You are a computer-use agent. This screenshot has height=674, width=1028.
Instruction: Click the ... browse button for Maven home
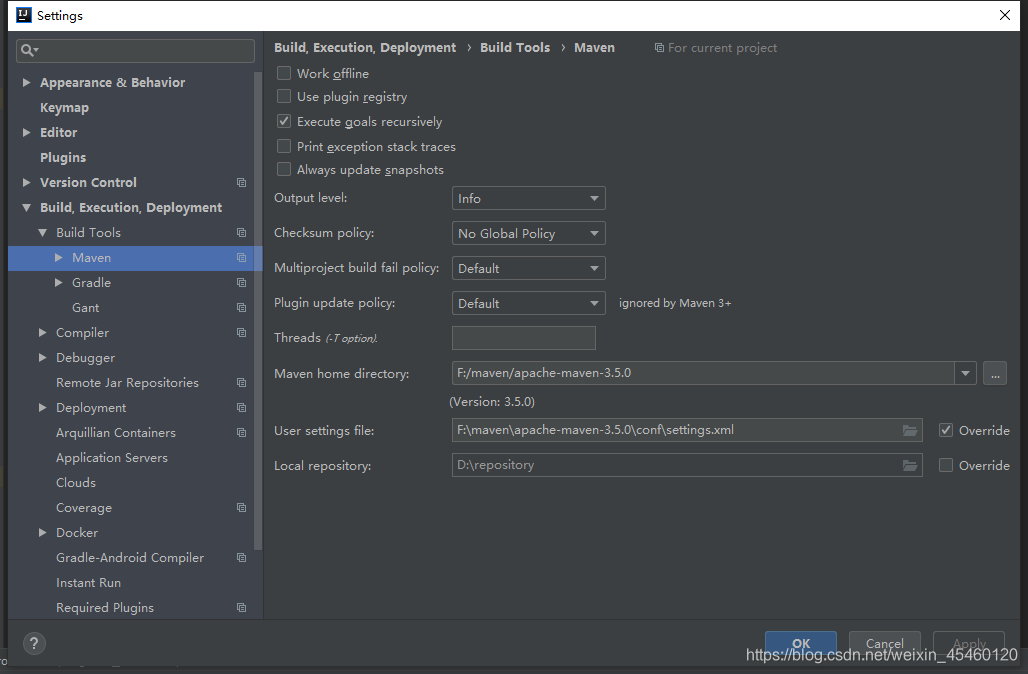pos(995,374)
